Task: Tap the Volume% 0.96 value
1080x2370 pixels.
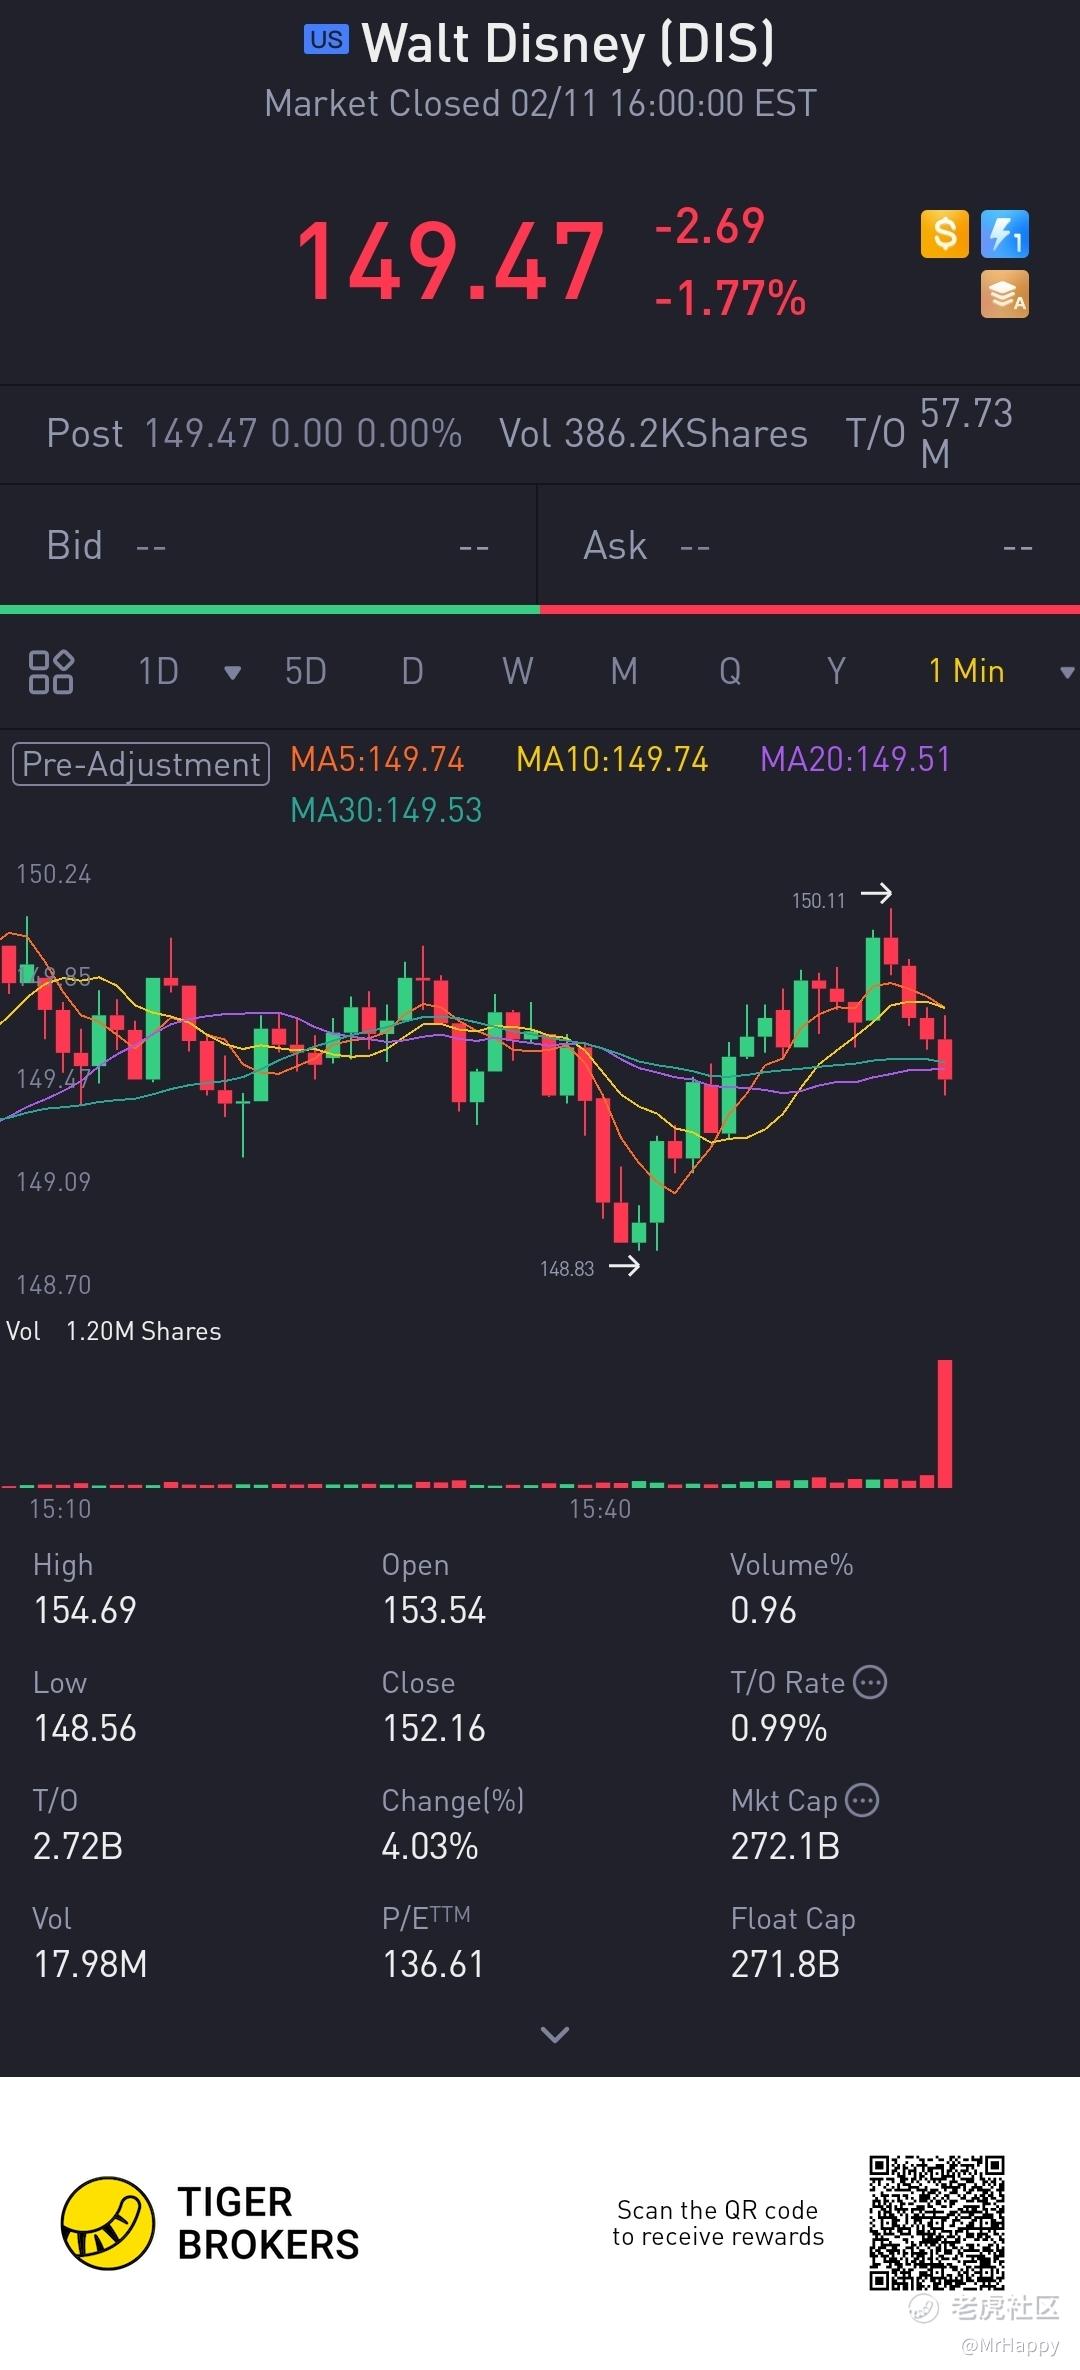Action: (763, 1610)
